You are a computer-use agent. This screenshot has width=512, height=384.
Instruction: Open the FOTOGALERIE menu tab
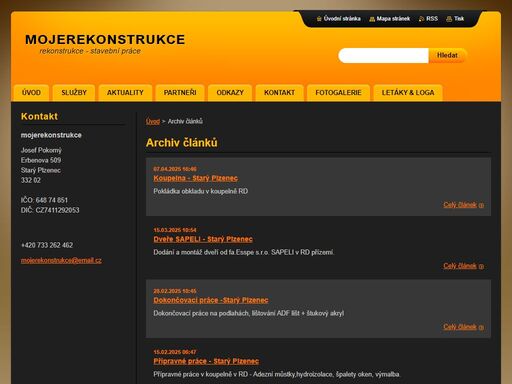tap(338, 93)
